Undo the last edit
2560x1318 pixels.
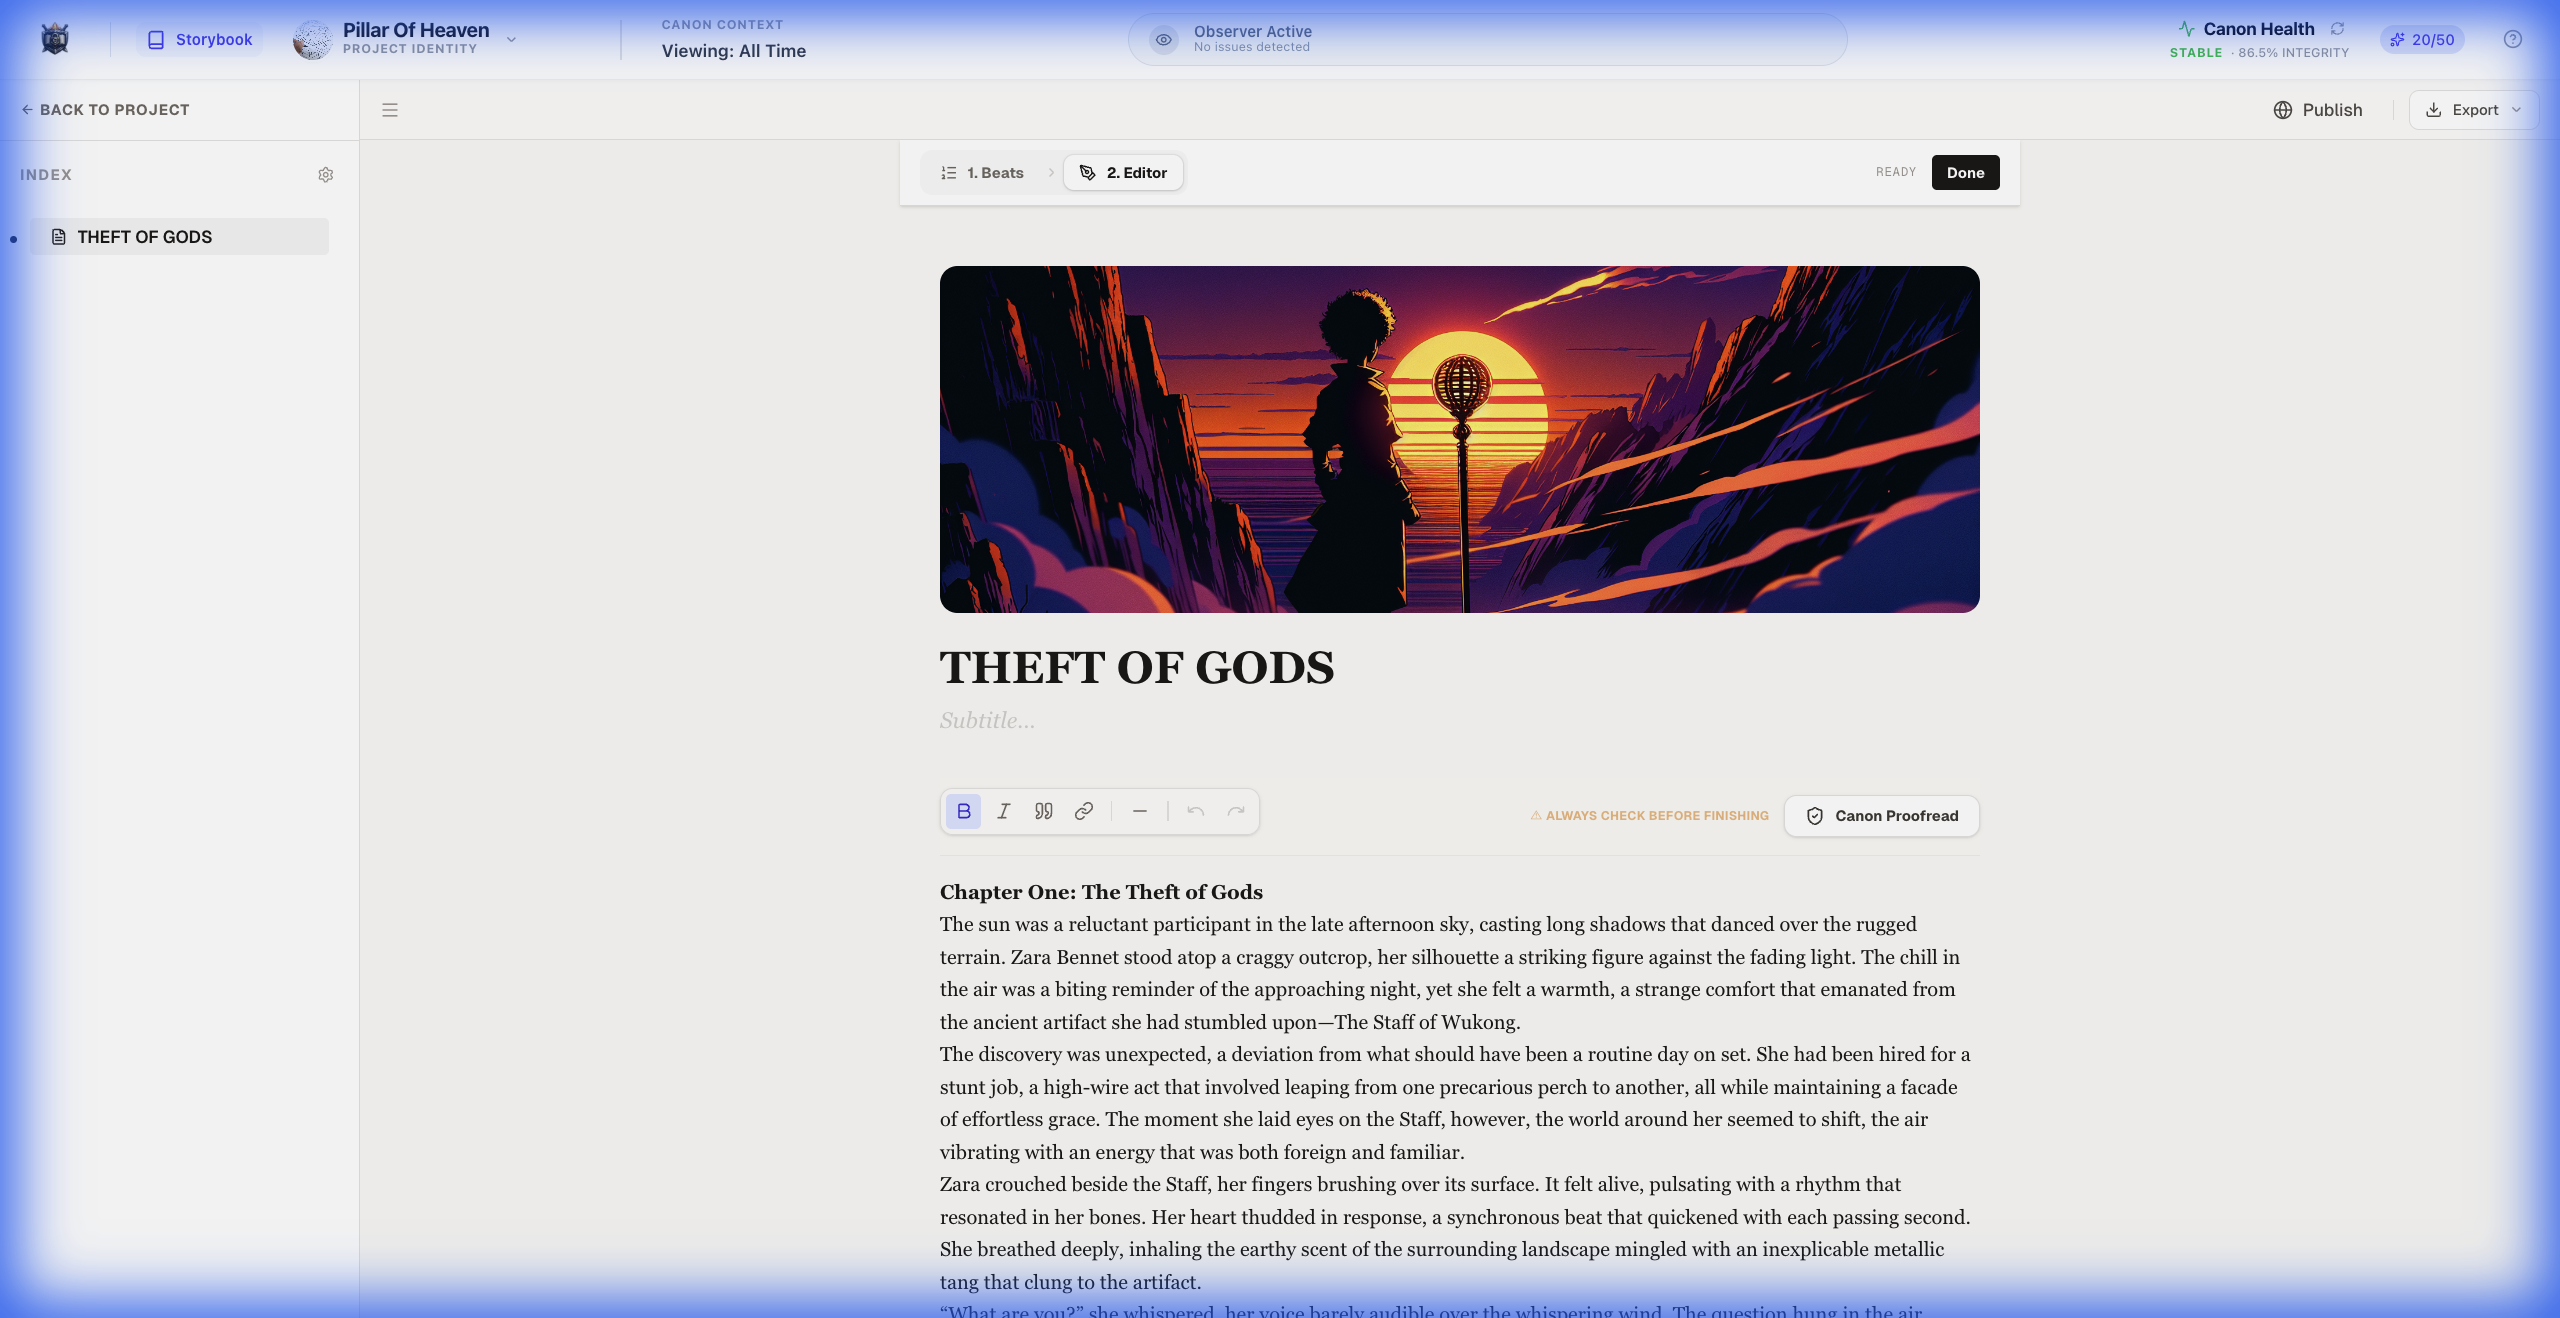click(x=1195, y=812)
